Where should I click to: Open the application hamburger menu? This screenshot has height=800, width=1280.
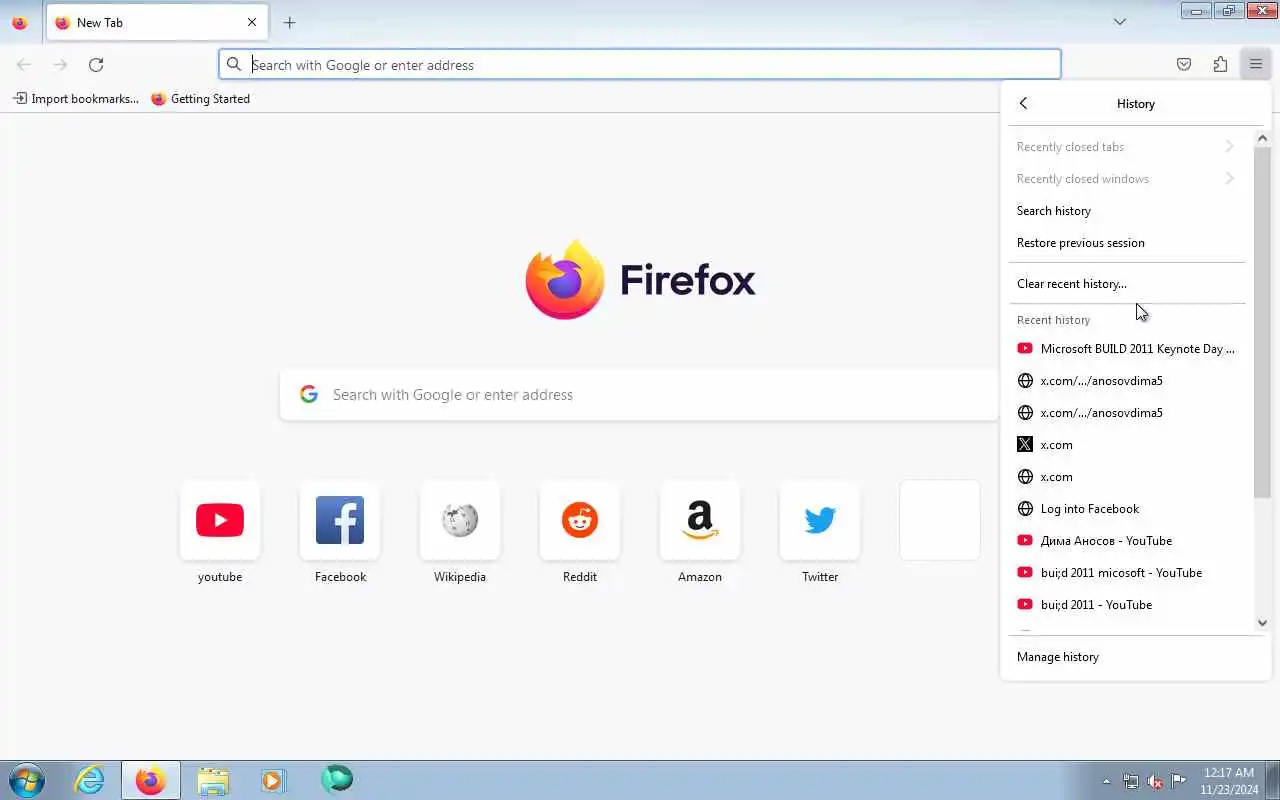(x=1256, y=65)
